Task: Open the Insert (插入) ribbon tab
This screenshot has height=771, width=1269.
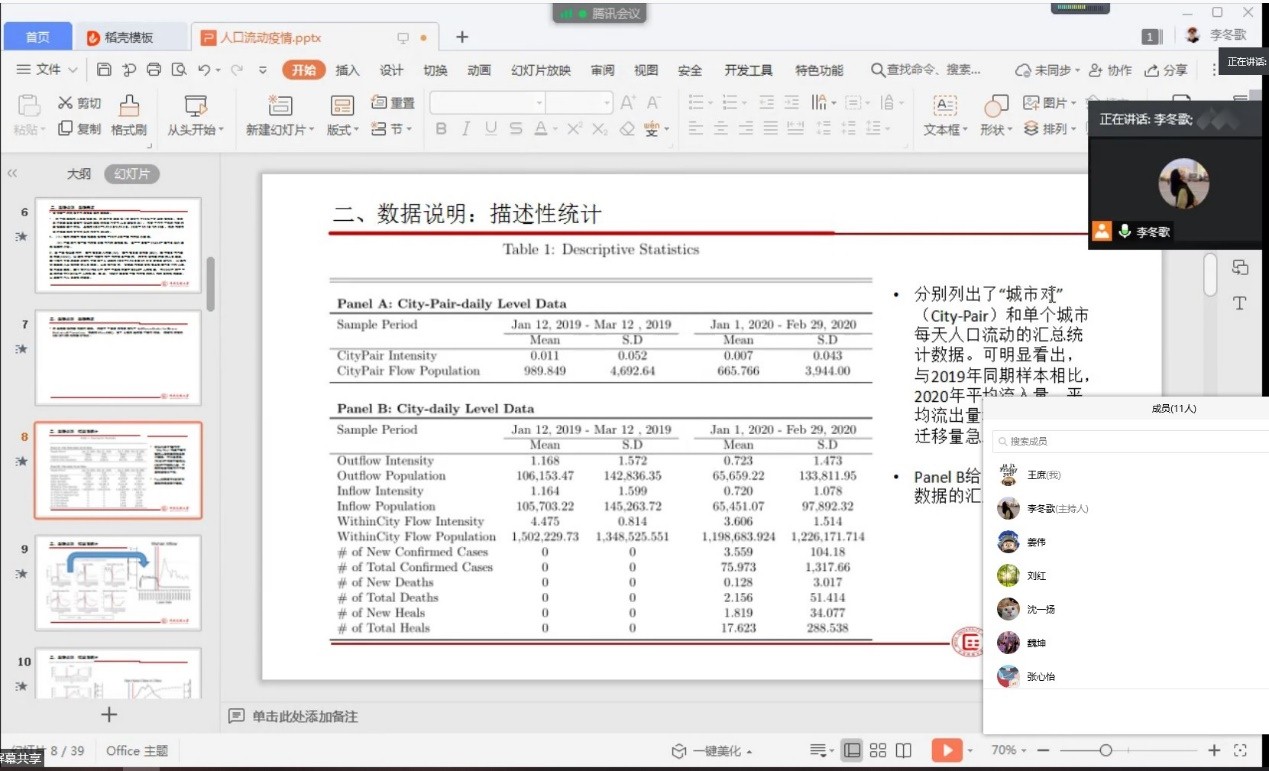Action: point(347,70)
